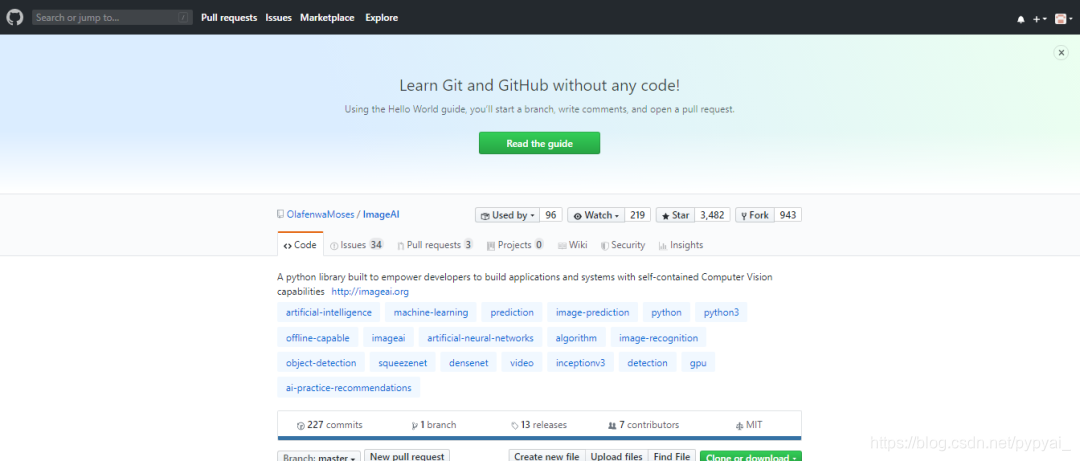The height and width of the screenshot is (461, 1080).
Task: Open Issues in top navigation bar
Action: 279,18
